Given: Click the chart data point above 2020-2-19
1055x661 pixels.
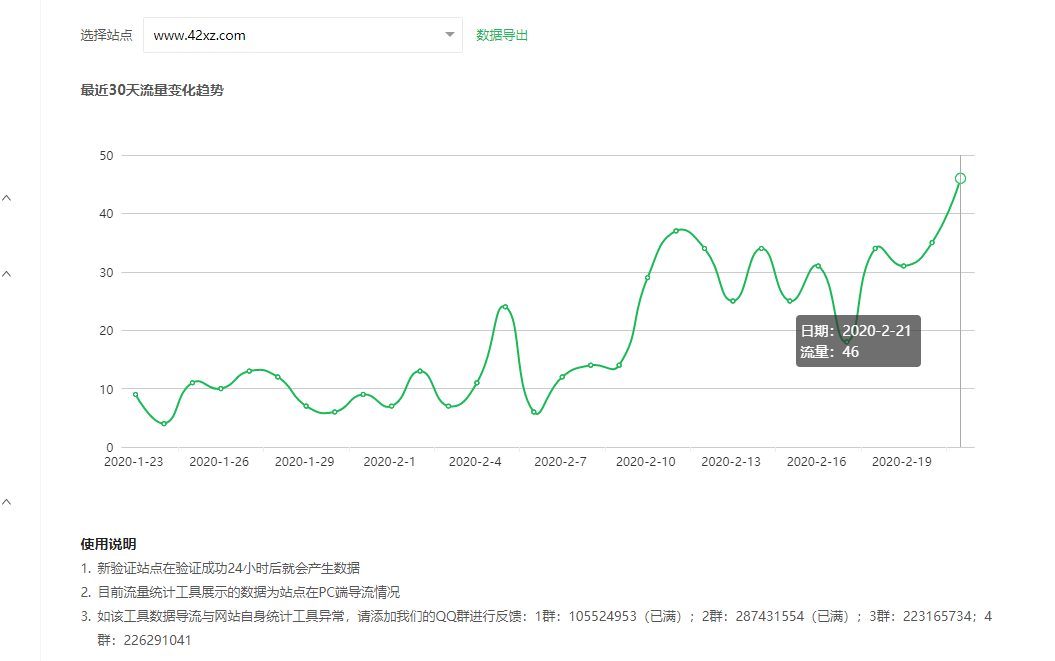Looking at the screenshot, I should pos(904,266).
